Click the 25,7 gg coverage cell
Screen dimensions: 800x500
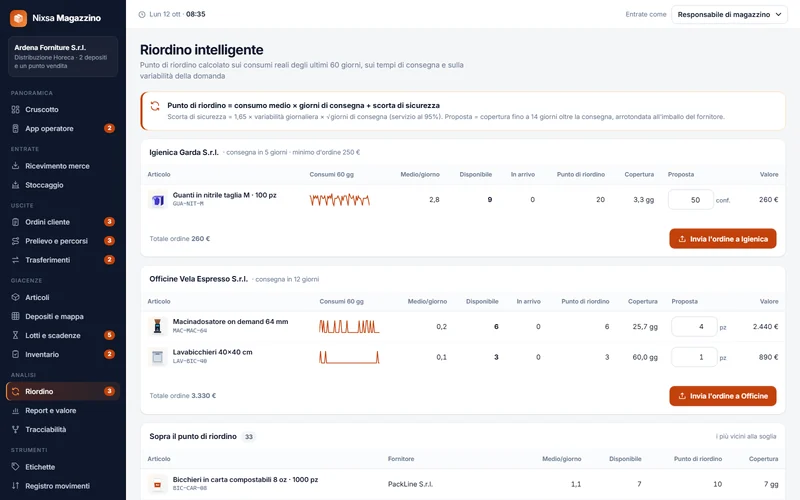click(x=645, y=327)
